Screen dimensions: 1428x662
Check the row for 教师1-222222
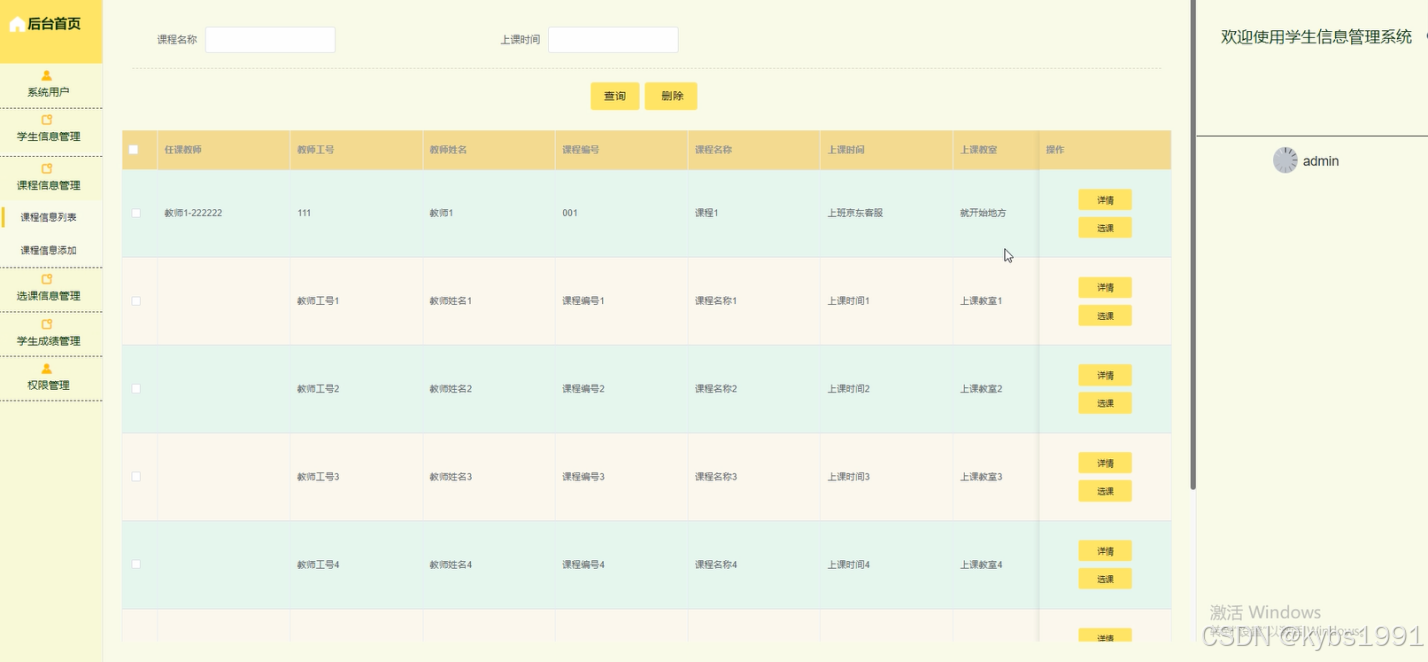coord(136,213)
